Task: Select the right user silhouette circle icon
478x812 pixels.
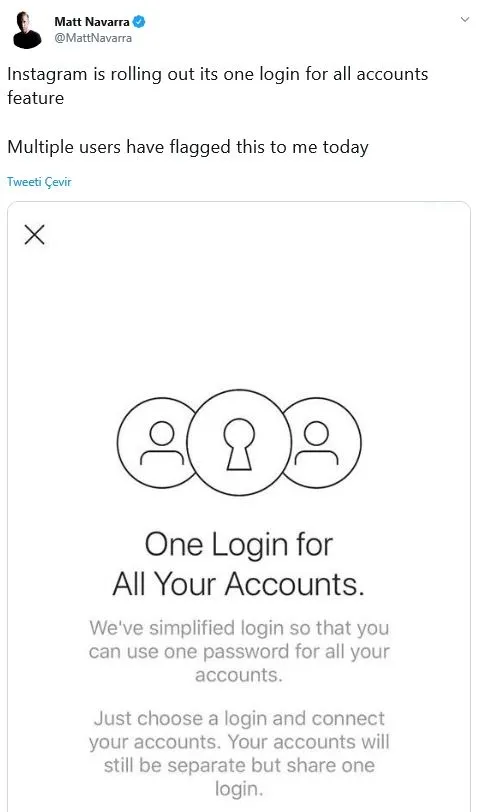Action: pos(321,443)
